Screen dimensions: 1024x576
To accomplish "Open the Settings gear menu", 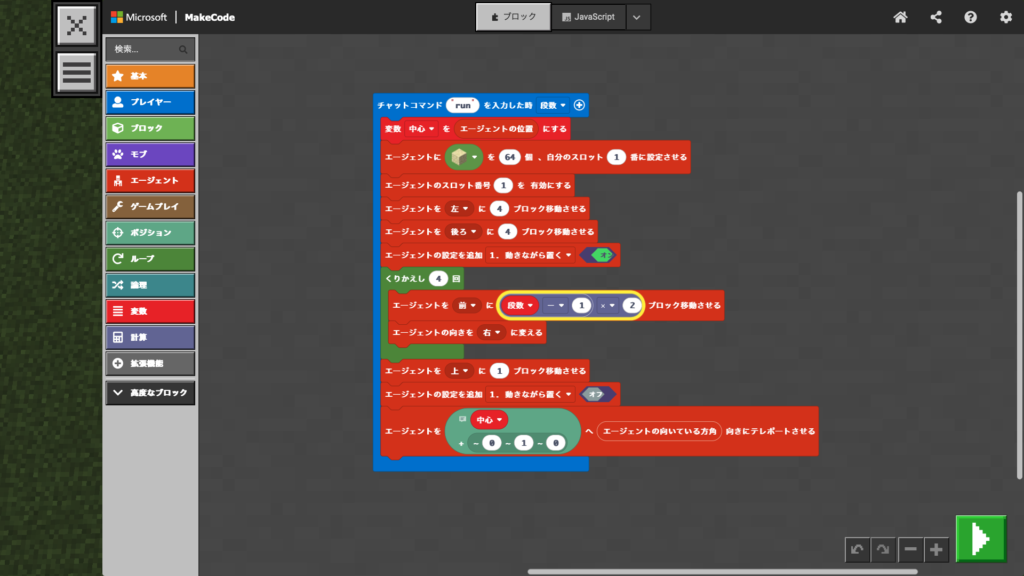I will 1005,17.
